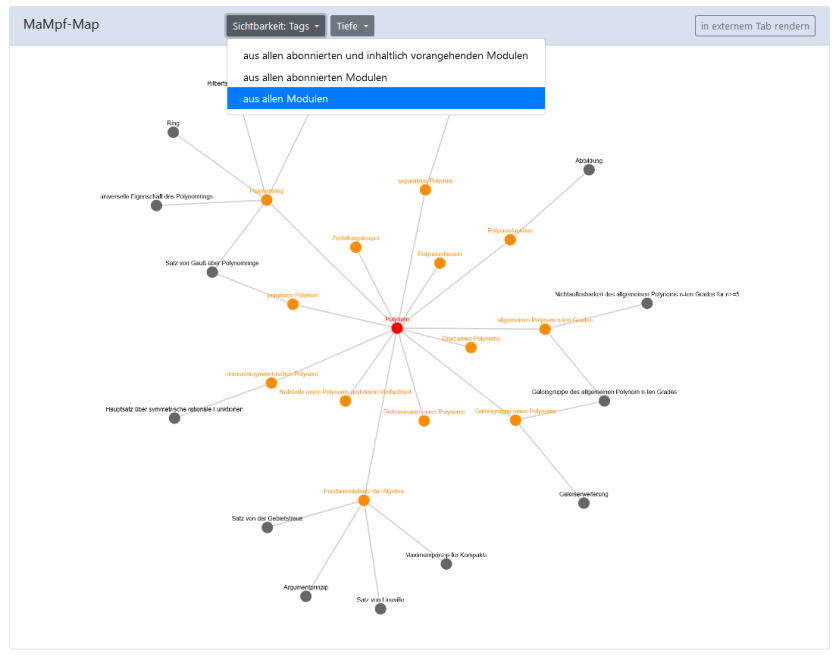Select the separables Polynom node

(x=425, y=190)
